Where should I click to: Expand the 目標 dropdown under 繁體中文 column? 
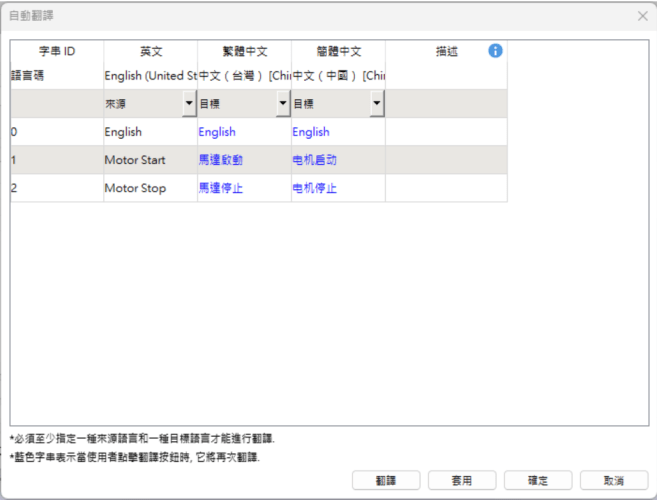pyautogui.click(x=283, y=103)
